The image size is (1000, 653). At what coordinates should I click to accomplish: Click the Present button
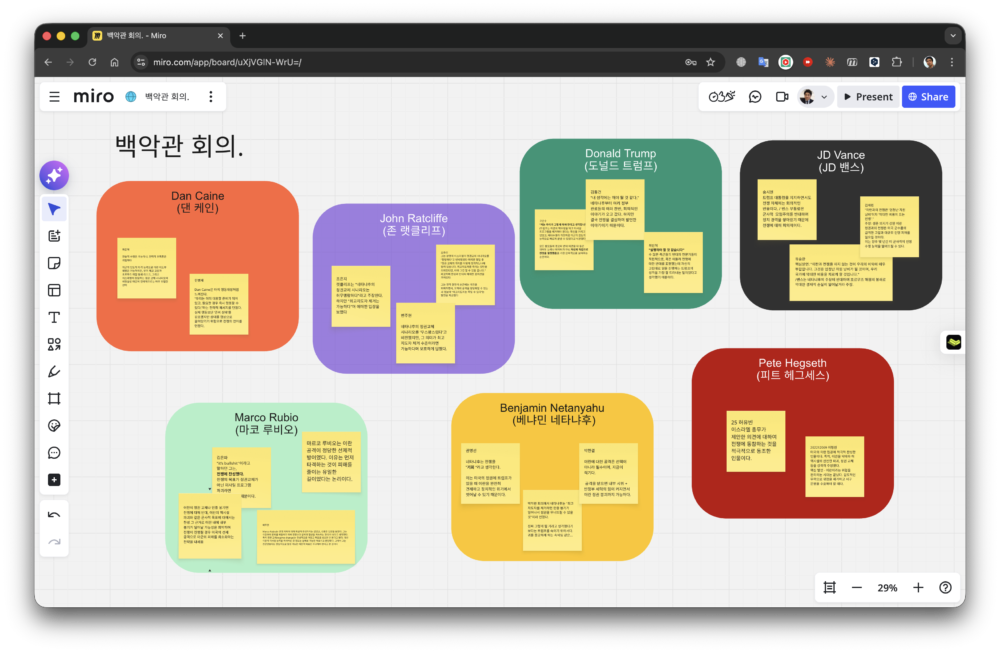click(x=867, y=97)
